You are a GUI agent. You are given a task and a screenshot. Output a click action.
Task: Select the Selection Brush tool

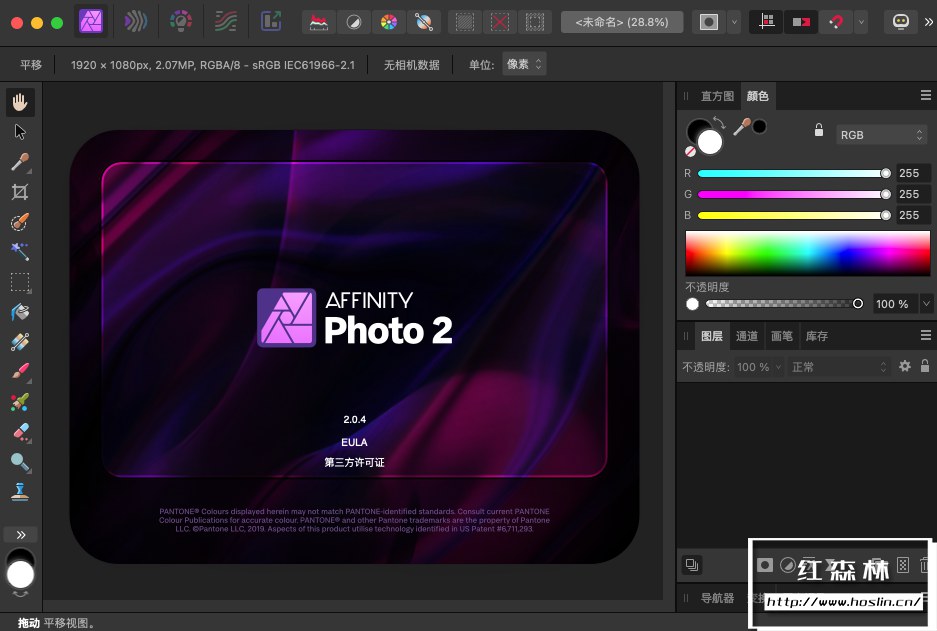(x=20, y=222)
